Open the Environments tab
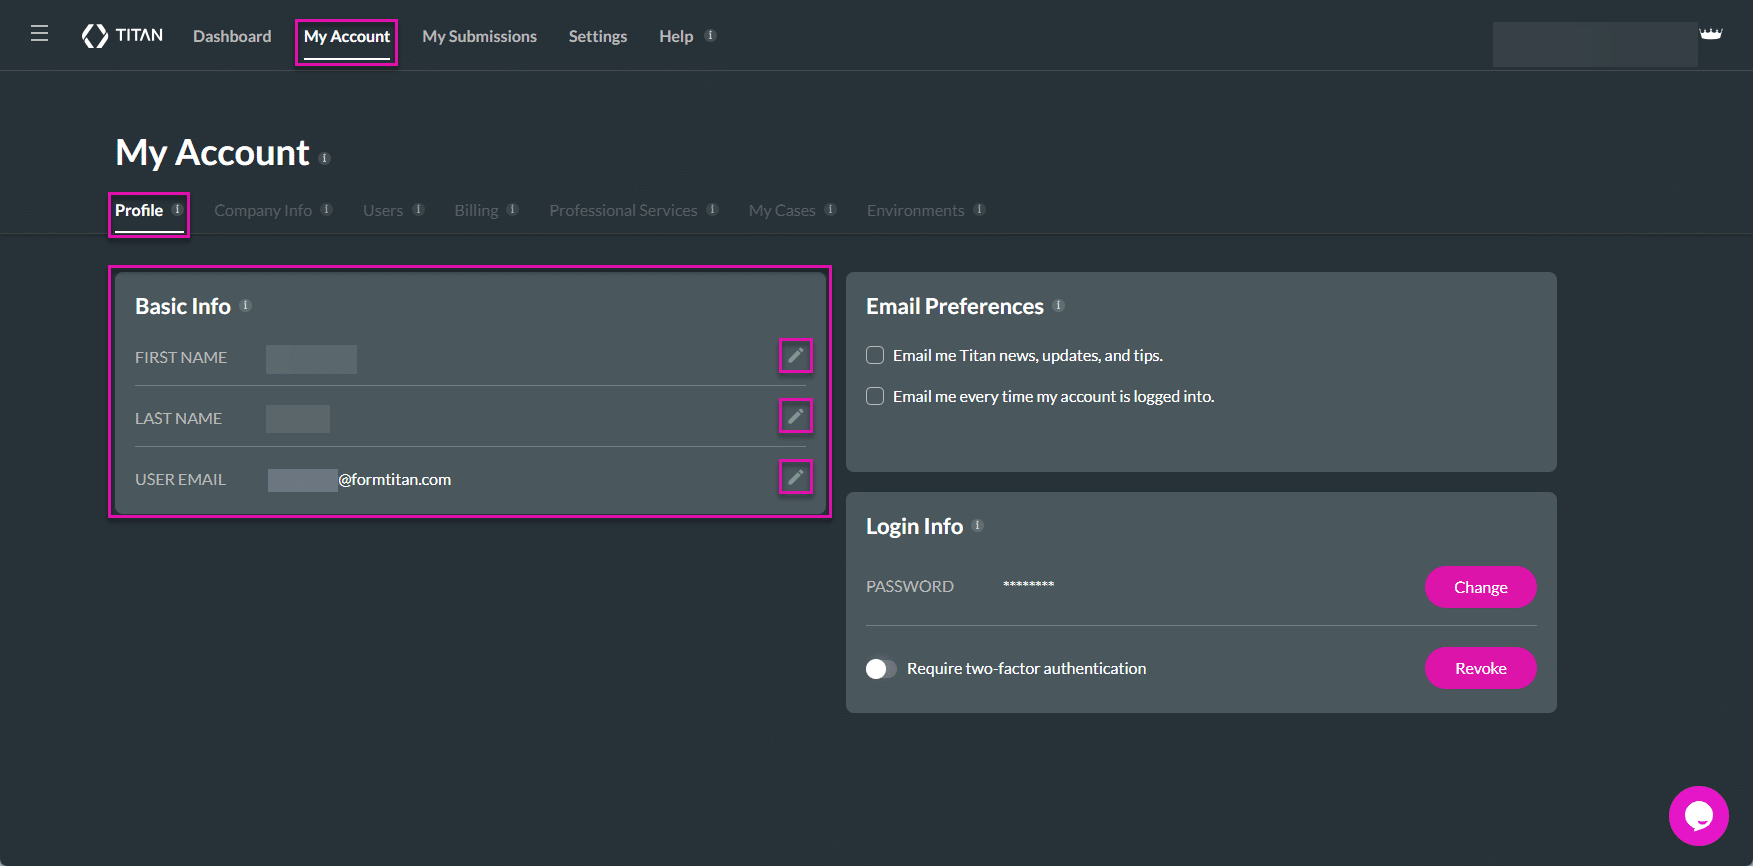The width and height of the screenshot is (1753, 866). 915,210
